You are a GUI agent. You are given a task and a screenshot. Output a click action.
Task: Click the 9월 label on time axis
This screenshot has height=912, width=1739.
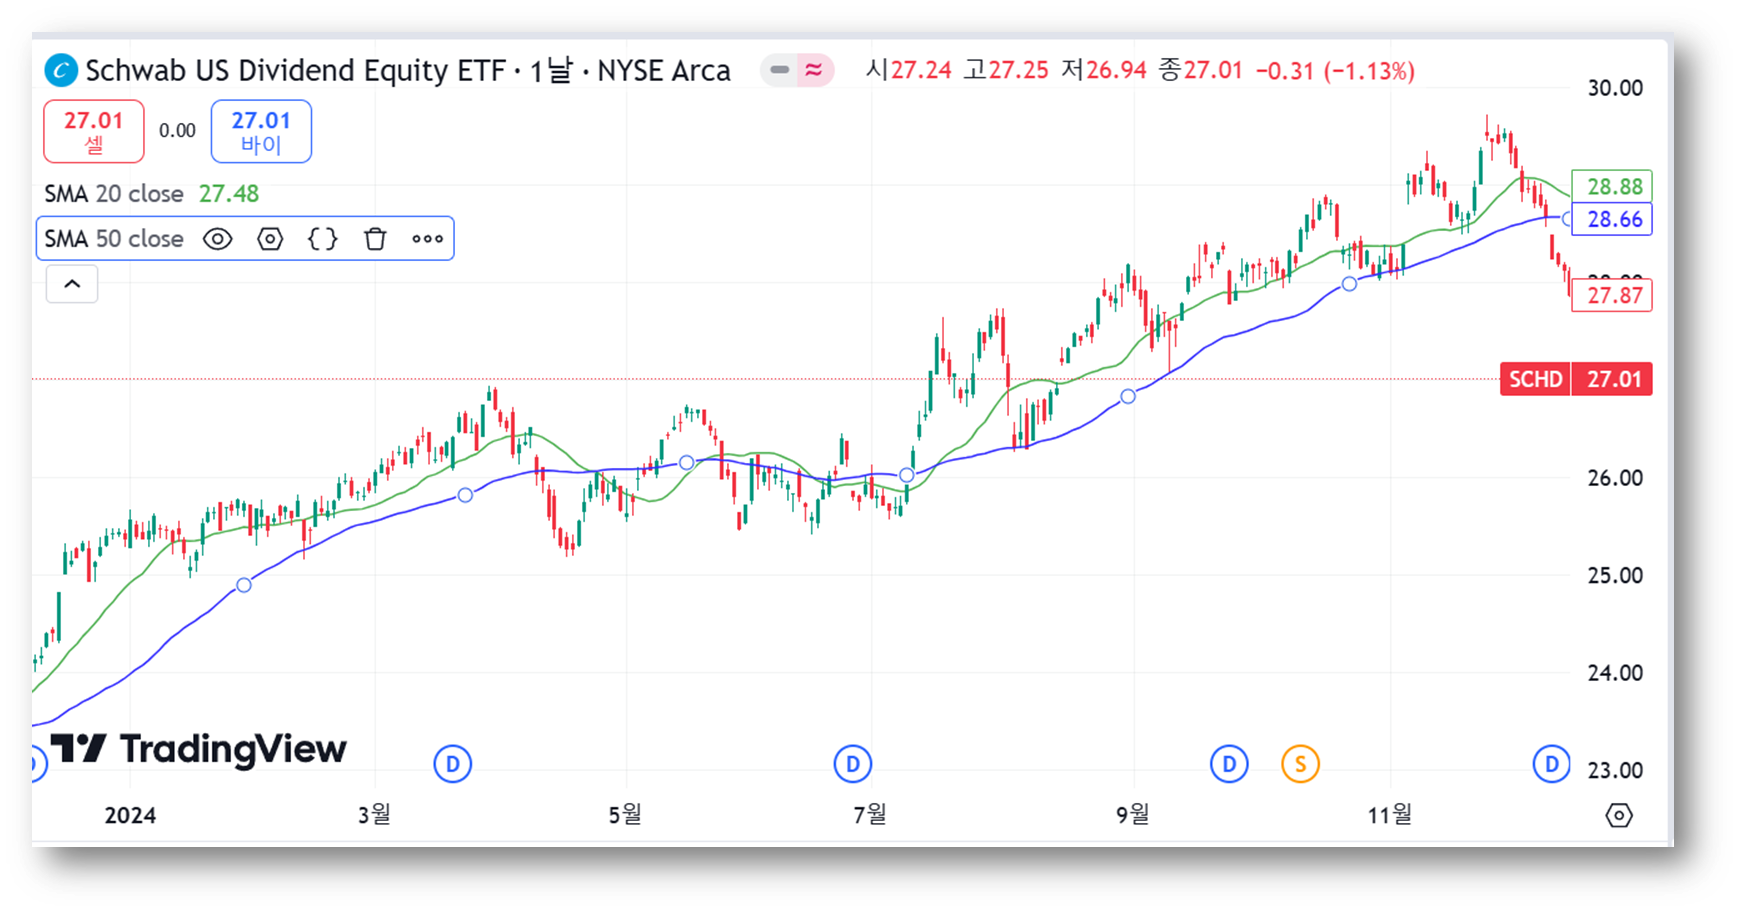[1133, 815]
